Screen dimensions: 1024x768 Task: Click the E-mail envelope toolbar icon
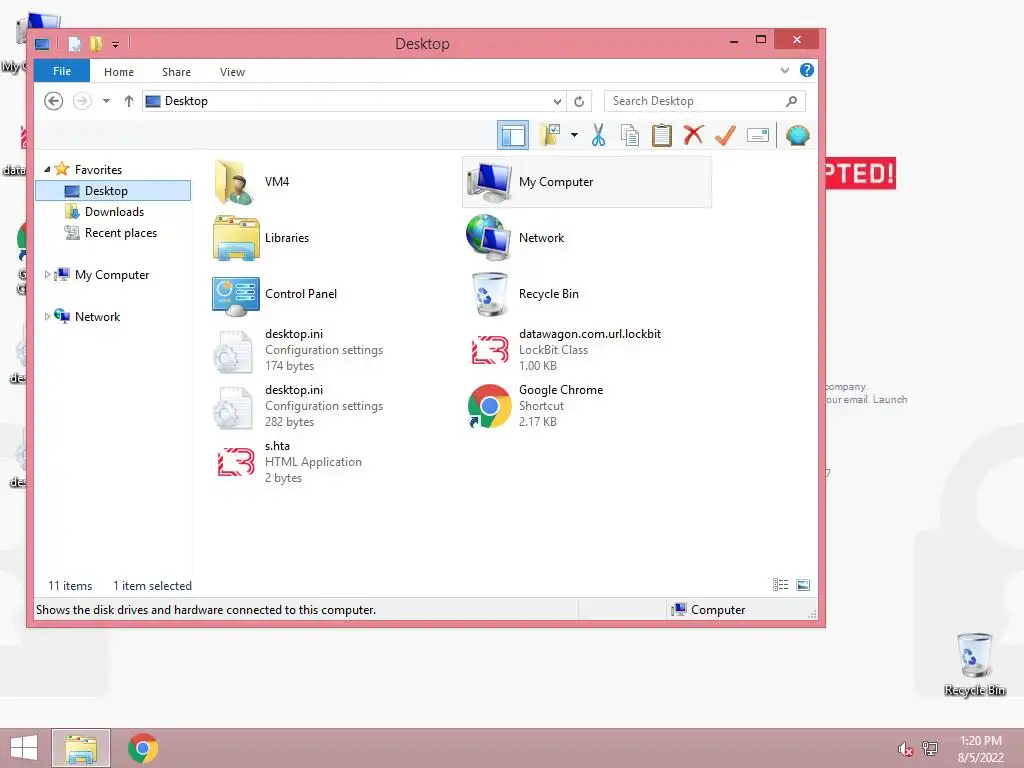coord(758,135)
